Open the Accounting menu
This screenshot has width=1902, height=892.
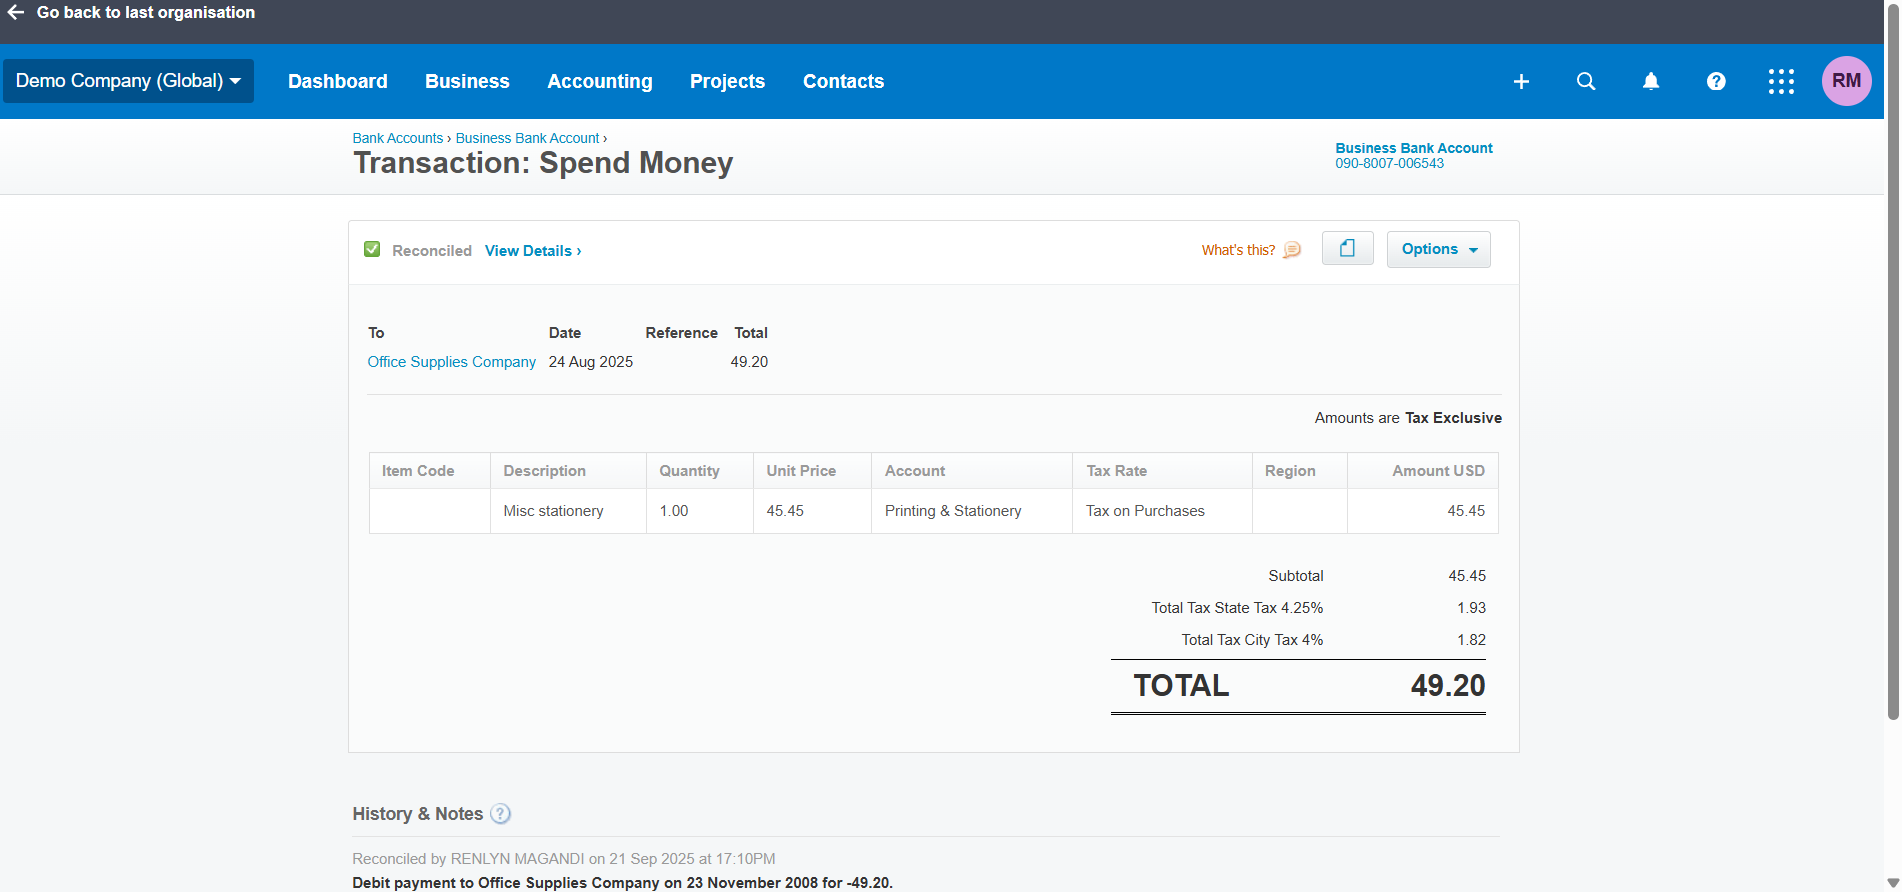coord(599,81)
